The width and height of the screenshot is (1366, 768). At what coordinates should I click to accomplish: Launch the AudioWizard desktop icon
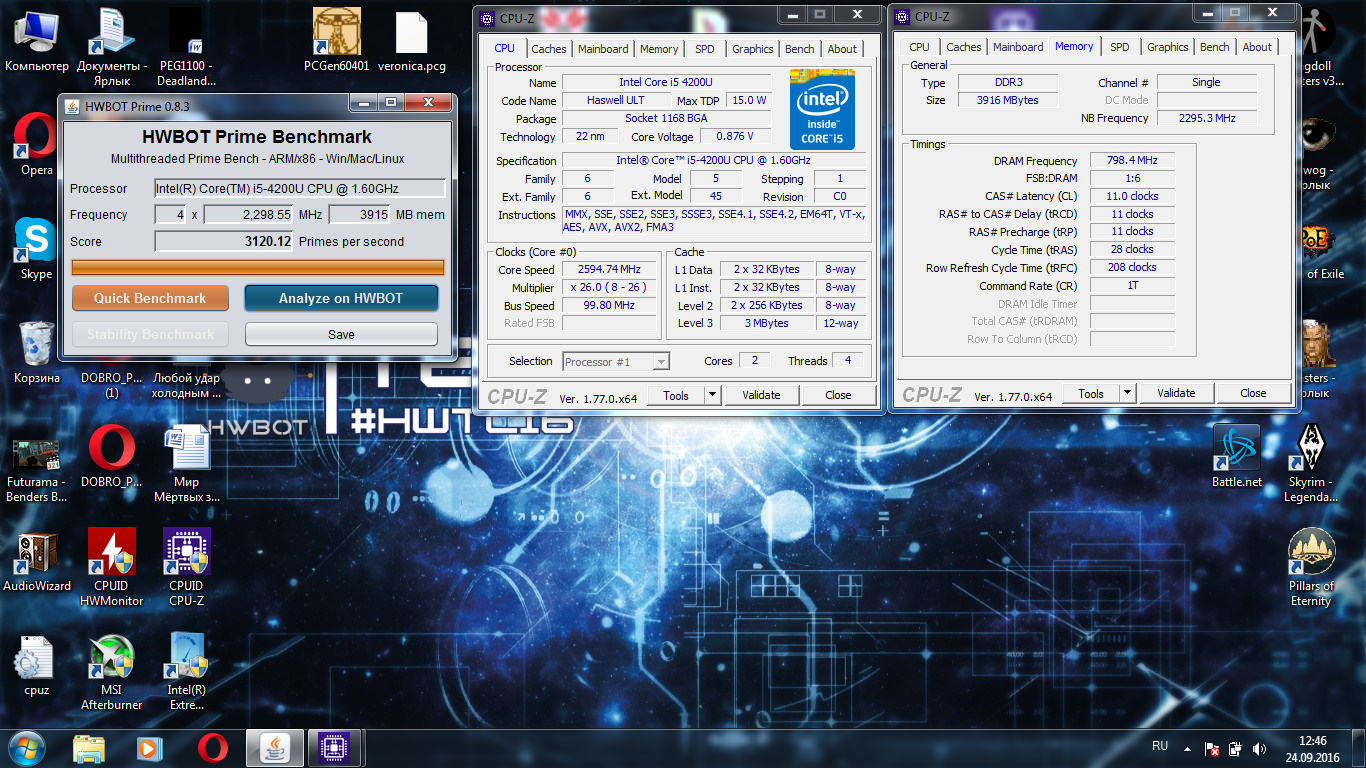click(37, 561)
